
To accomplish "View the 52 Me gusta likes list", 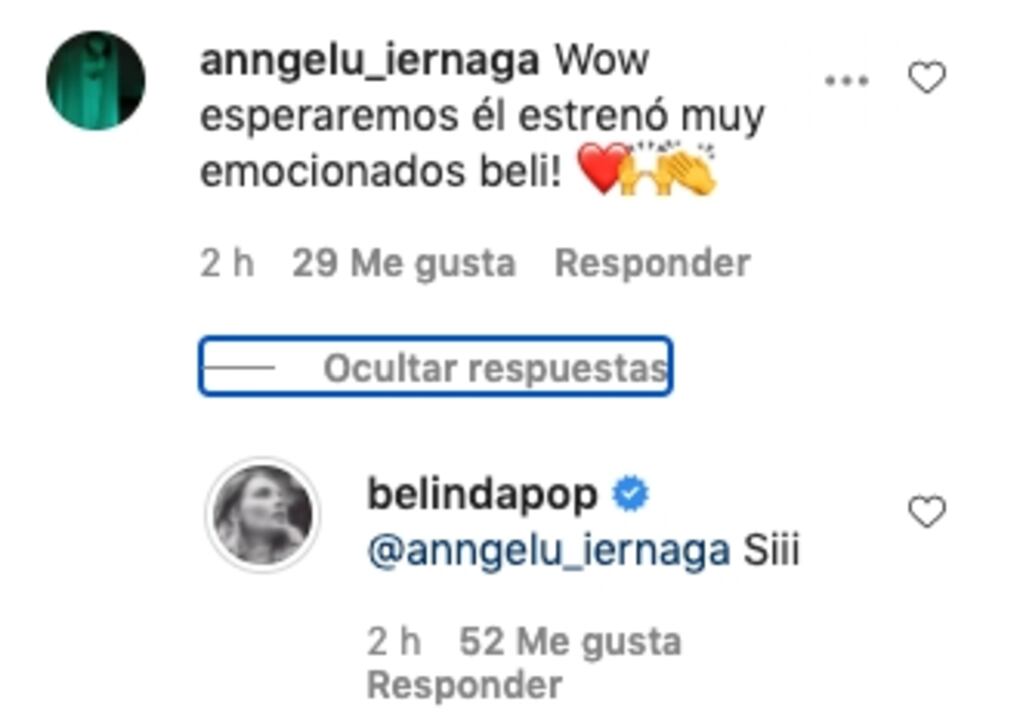I will pos(571,641).
